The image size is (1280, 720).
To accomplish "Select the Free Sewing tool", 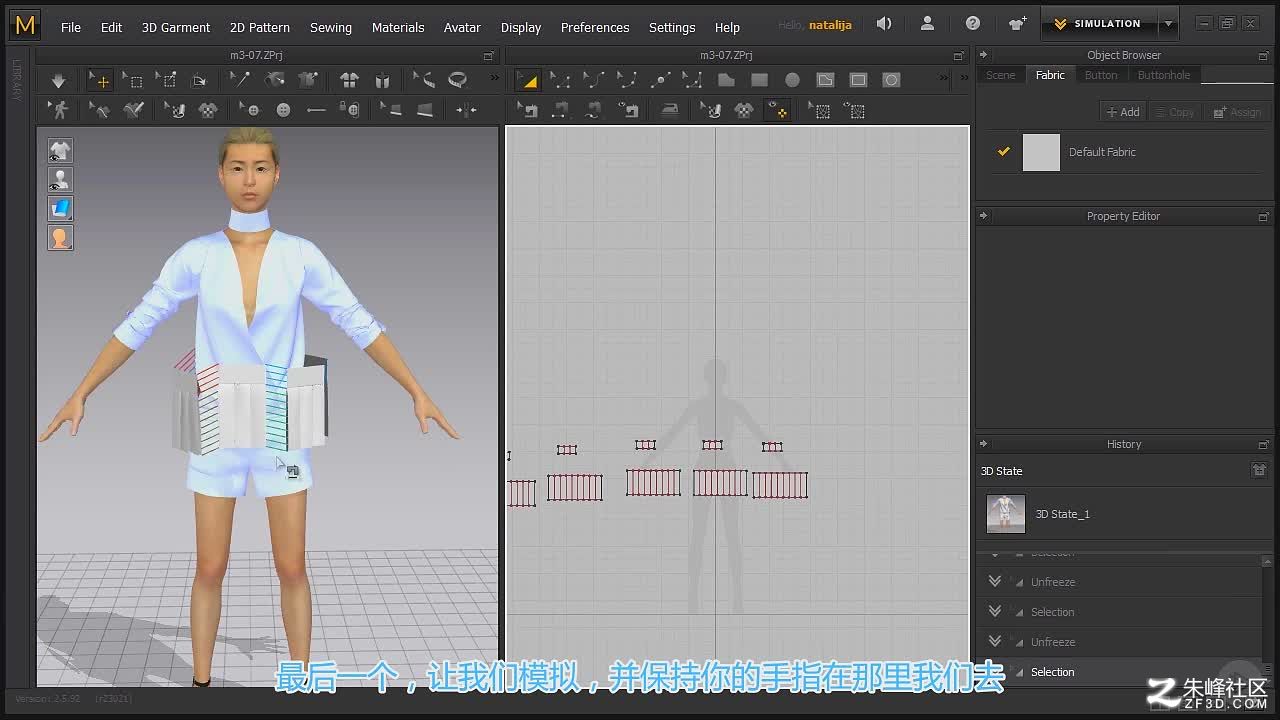I will click(593, 110).
